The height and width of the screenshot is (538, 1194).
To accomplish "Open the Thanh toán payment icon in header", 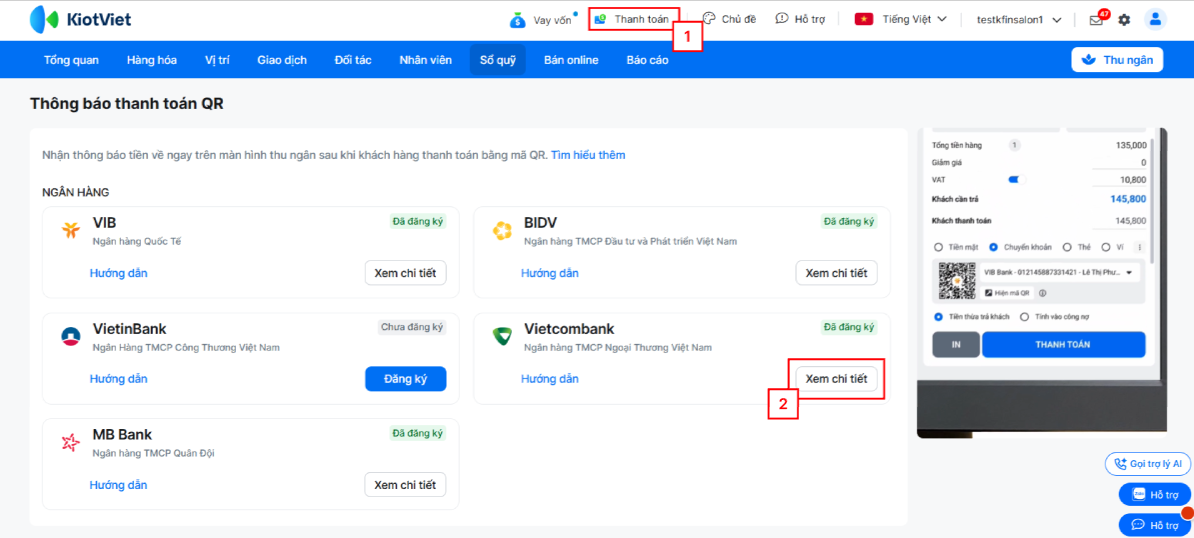I will pos(600,18).
